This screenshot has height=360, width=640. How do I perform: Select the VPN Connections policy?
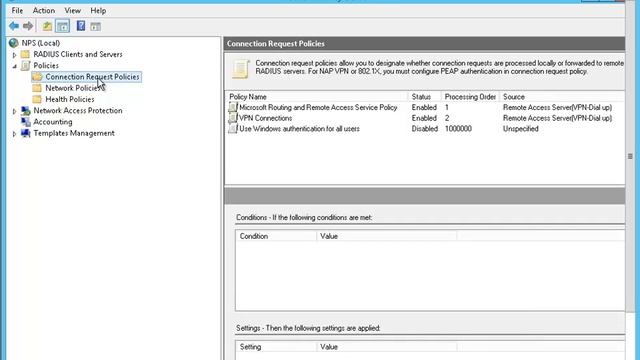click(265, 118)
